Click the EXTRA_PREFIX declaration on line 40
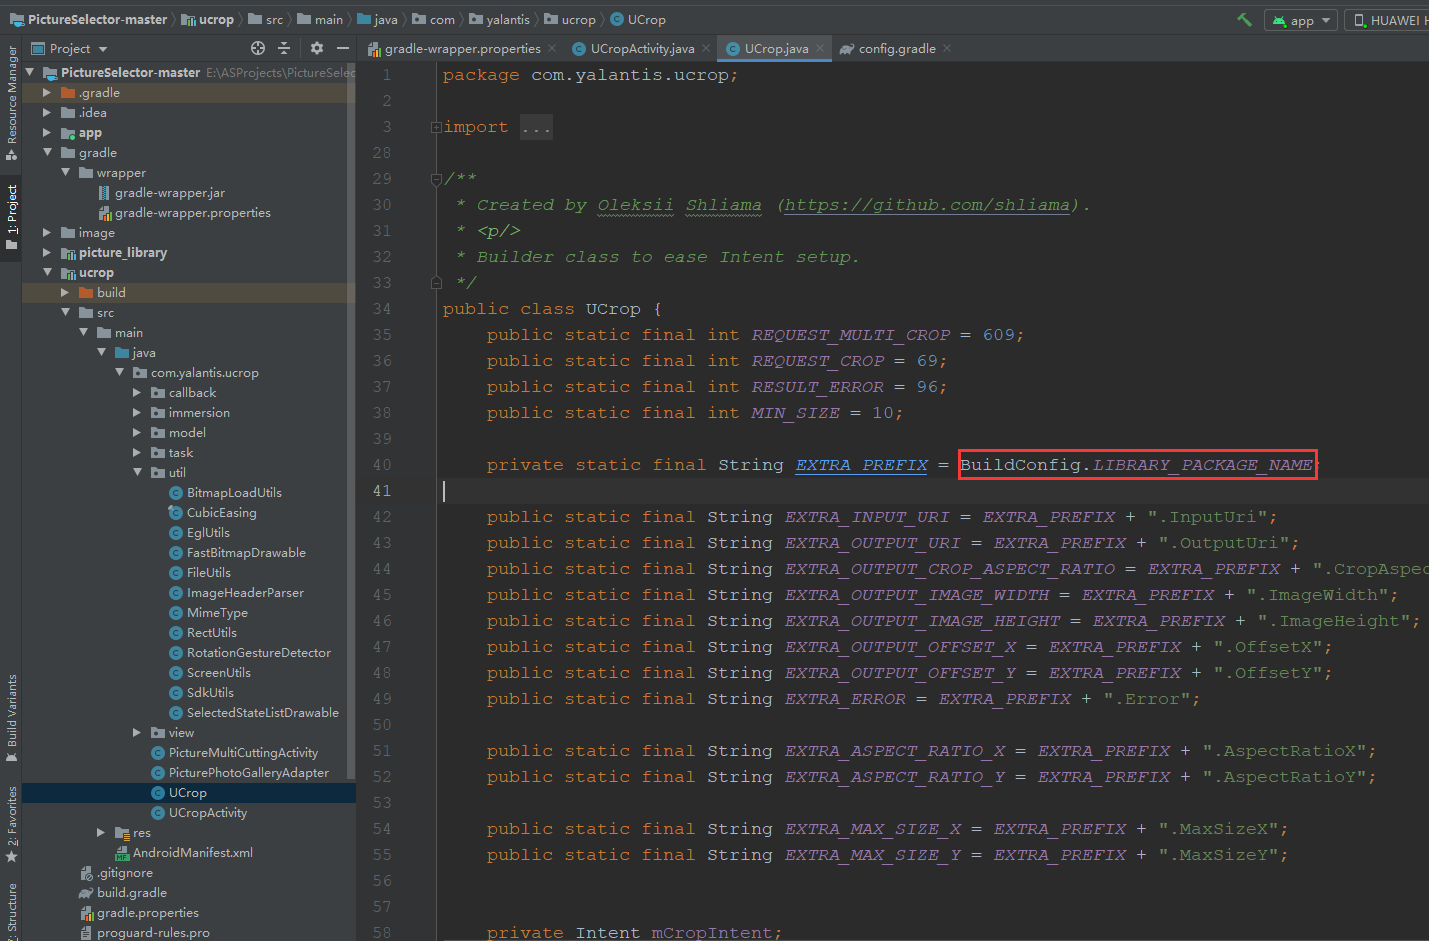The image size is (1429, 941). click(862, 465)
